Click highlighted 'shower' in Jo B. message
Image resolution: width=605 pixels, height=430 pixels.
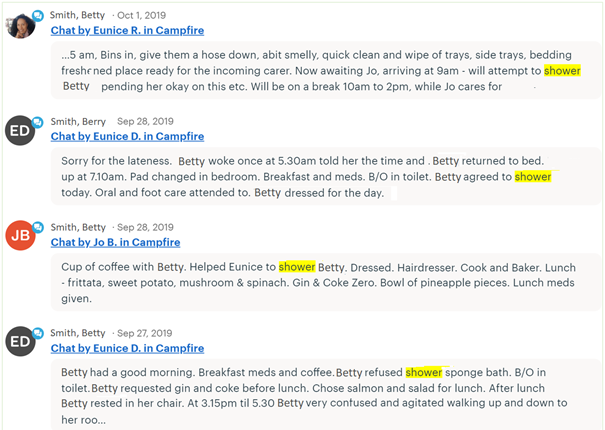(x=297, y=267)
